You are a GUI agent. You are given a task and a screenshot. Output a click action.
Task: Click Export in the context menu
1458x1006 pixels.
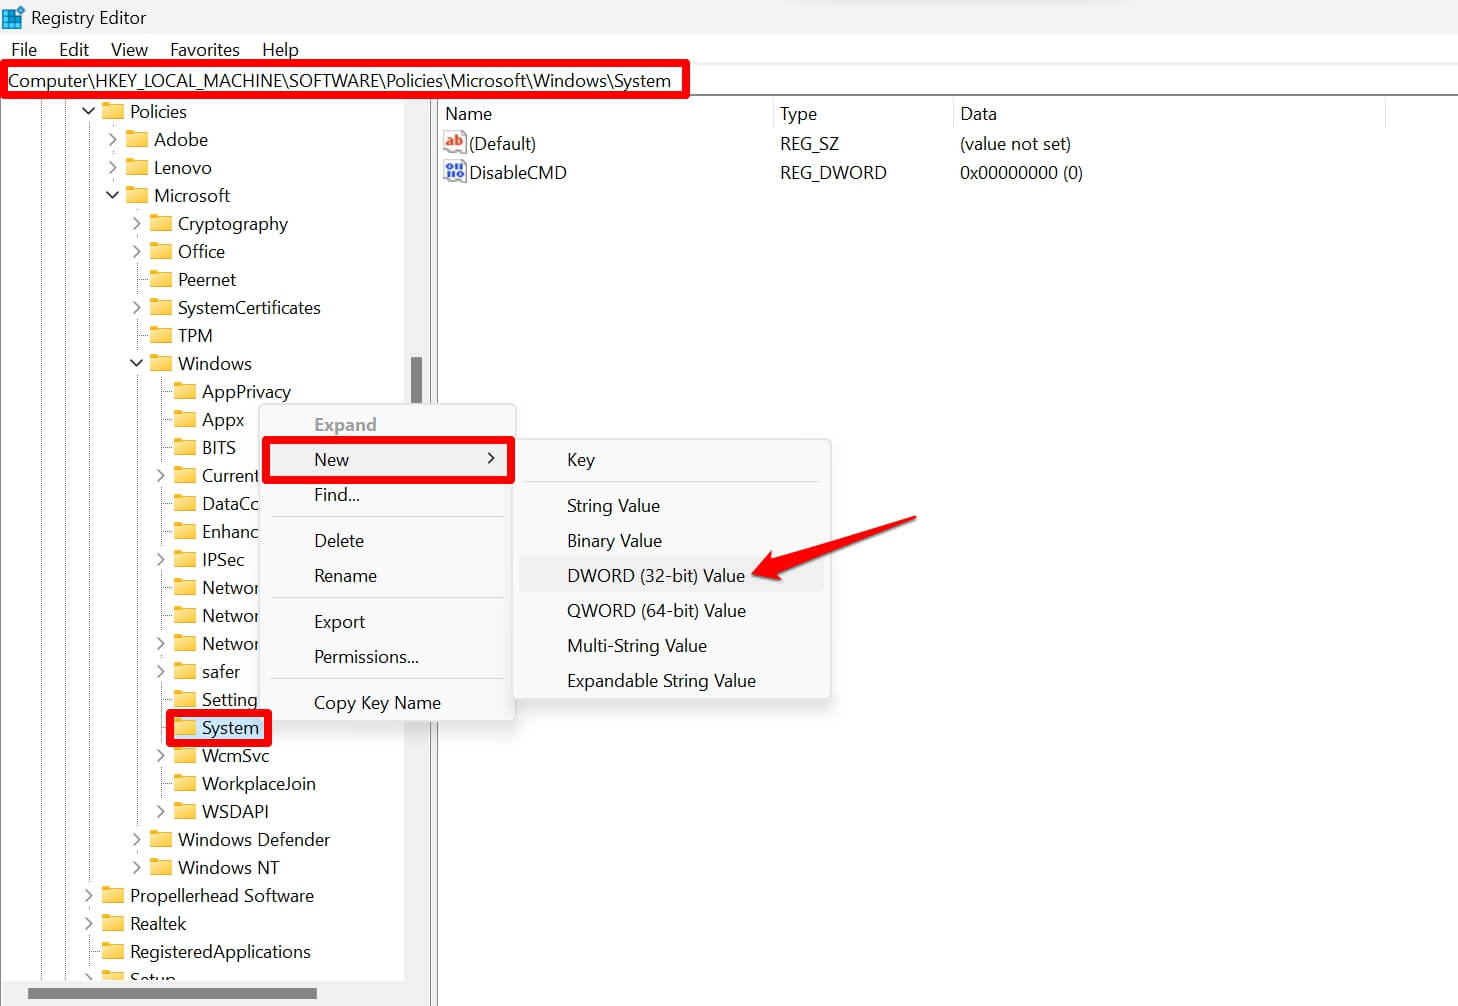click(388, 621)
